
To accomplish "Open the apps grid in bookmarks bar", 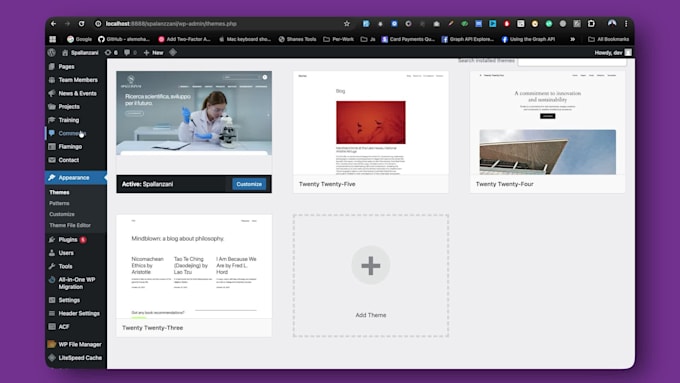I will (x=52, y=39).
